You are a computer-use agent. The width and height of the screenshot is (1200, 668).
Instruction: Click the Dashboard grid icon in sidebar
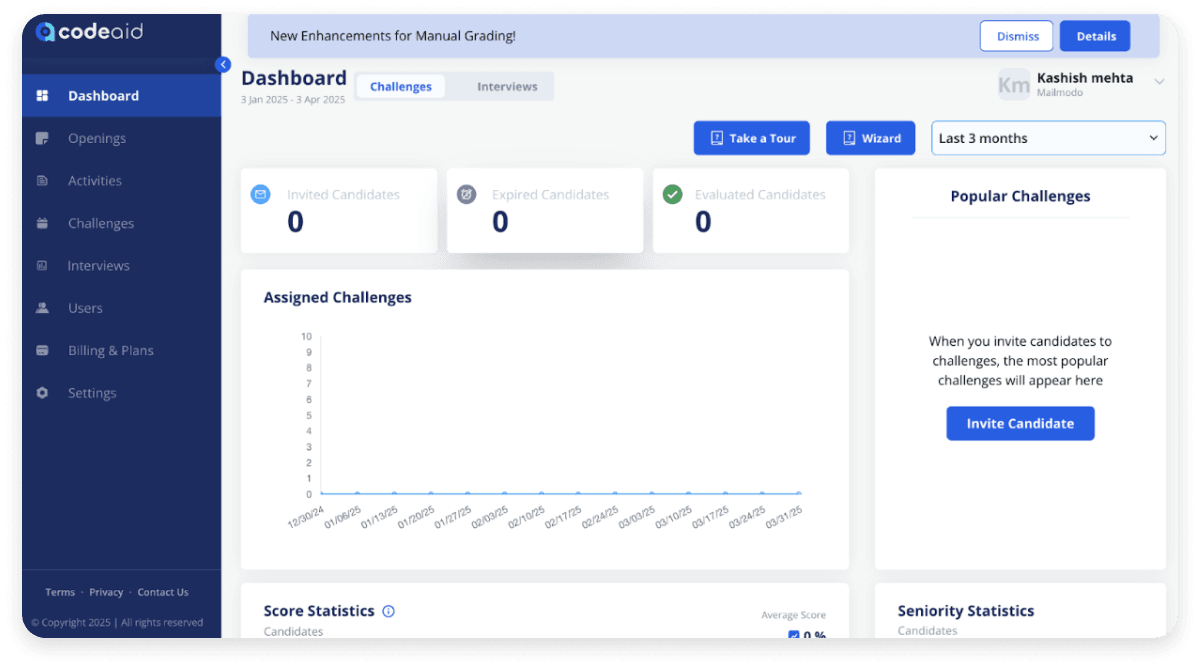[42, 96]
